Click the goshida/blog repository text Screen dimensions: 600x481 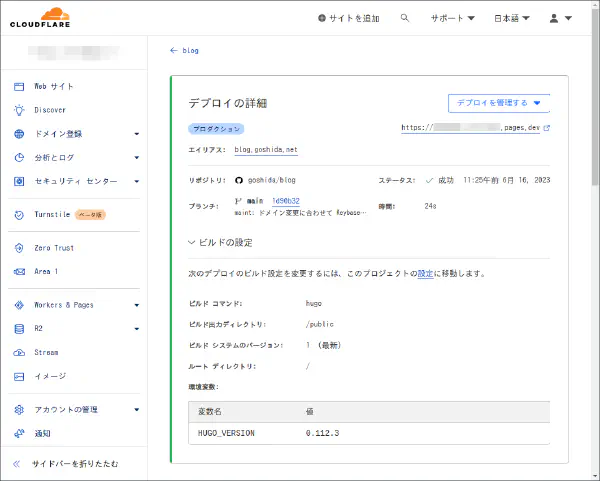pos(272,180)
